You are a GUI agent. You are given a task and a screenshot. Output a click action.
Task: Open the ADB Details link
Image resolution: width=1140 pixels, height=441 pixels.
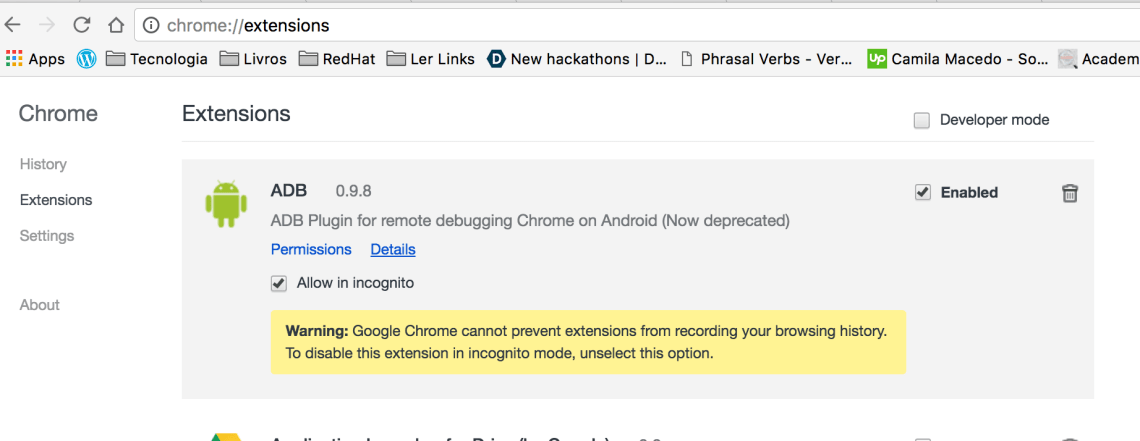(x=393, y=249)
